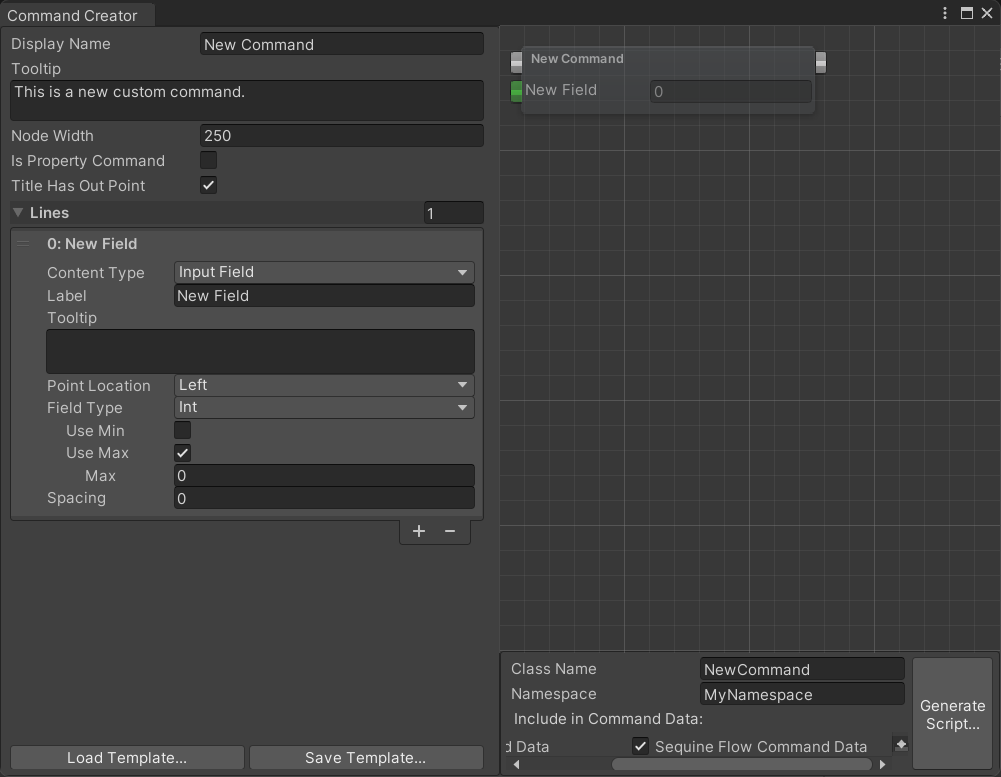Click the left in-point socket of the New Command node

tap(516, 62)
